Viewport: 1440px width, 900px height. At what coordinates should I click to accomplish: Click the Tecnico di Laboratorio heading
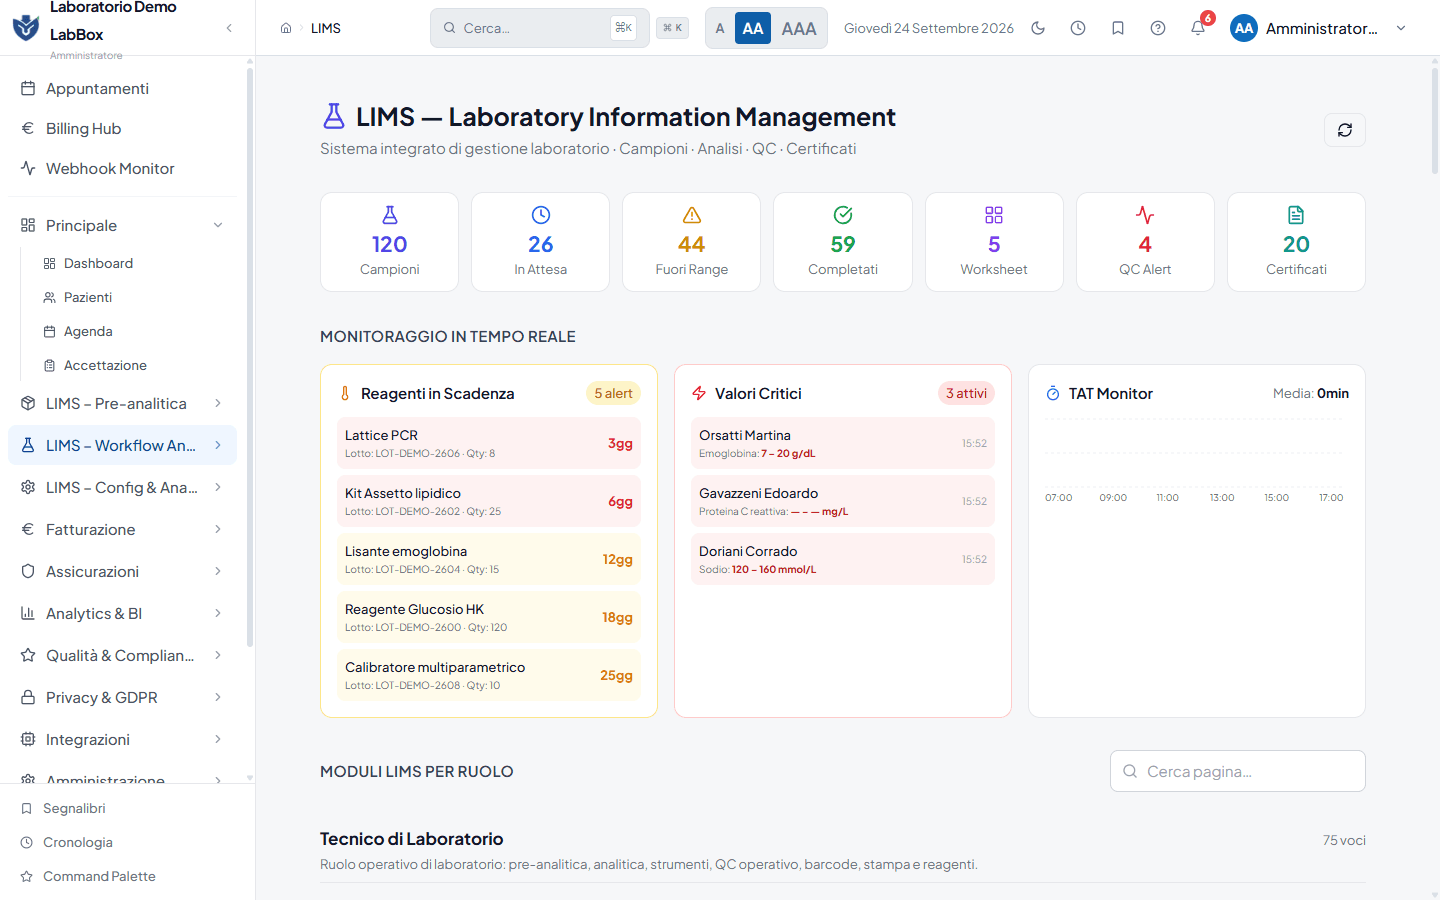pos(412,839)
